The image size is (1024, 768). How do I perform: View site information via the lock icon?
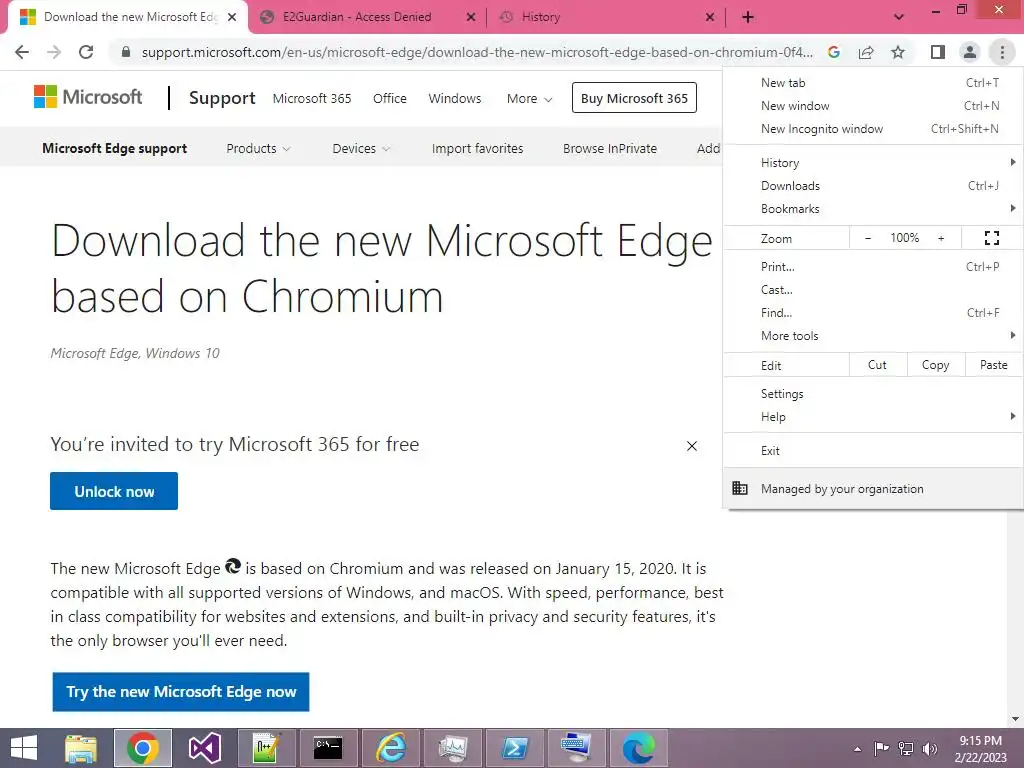tap(126, 52)
